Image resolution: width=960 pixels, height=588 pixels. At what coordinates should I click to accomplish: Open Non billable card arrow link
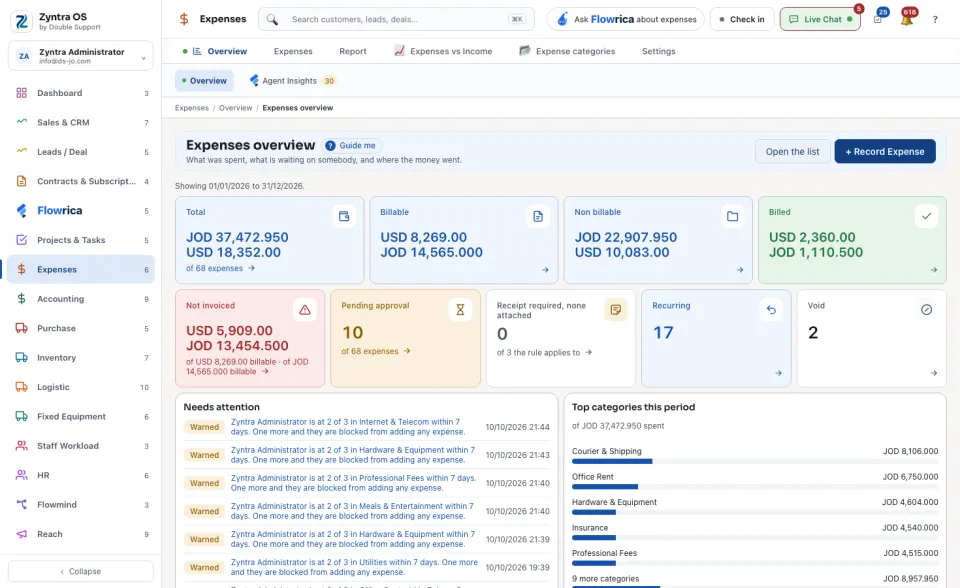(x=740, y=270)
